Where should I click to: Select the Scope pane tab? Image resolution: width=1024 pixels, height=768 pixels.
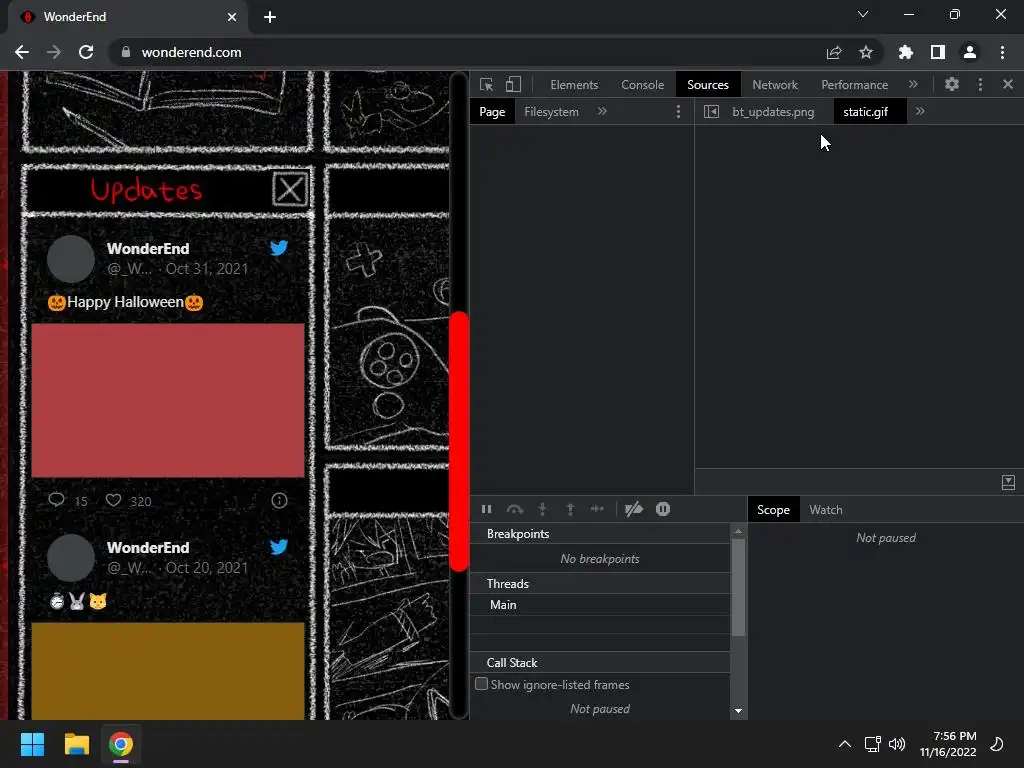click(x=773, y=510)
